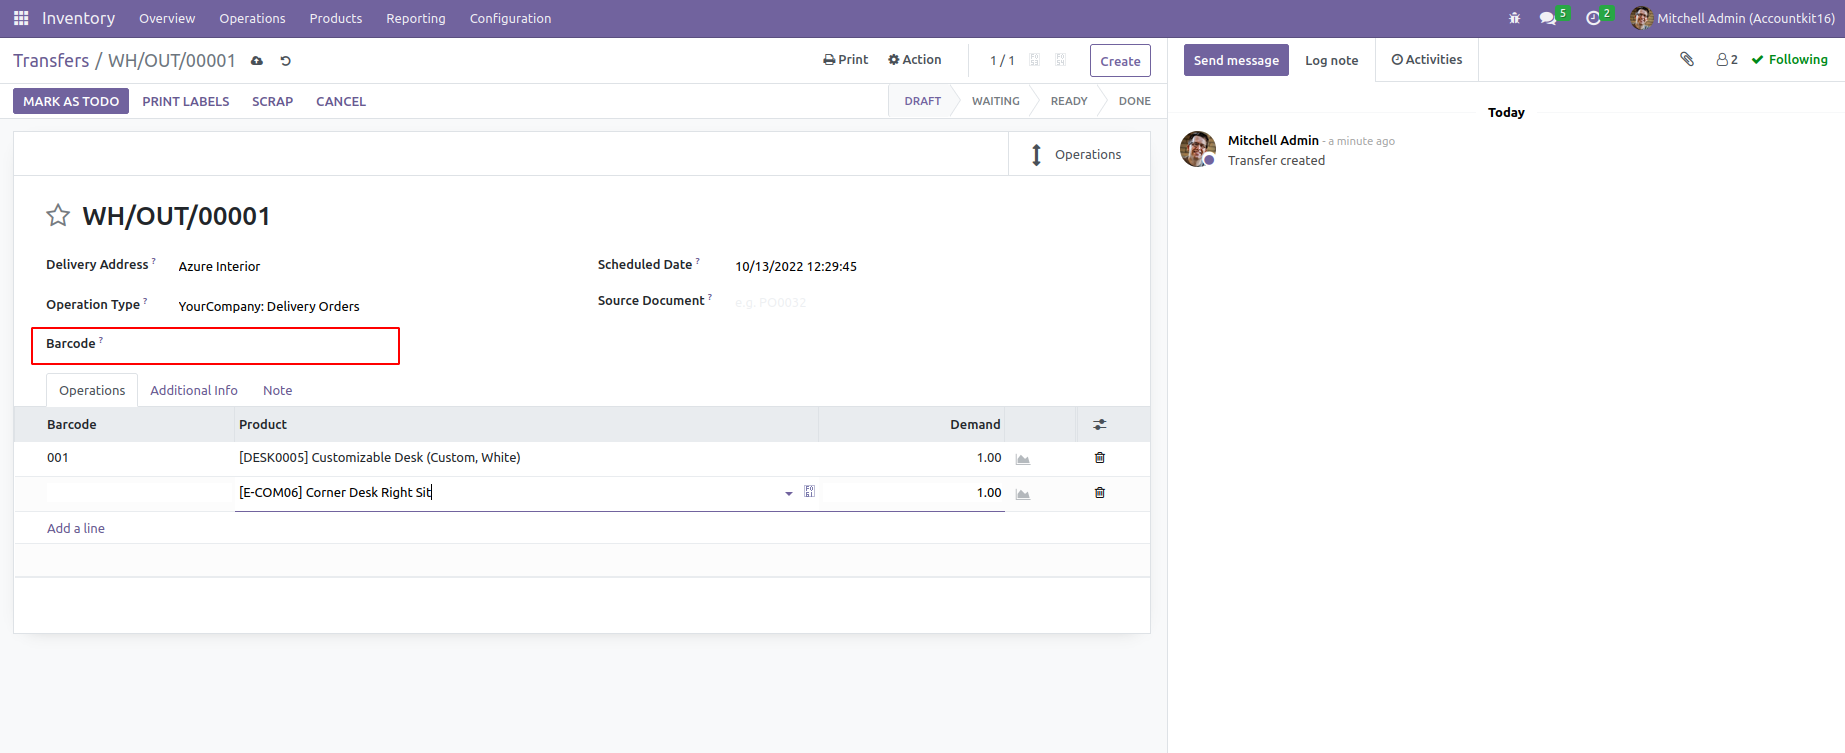The image size is (1845, 753).
Task: Select the Draft status stage
Action: tap(922, 101)
